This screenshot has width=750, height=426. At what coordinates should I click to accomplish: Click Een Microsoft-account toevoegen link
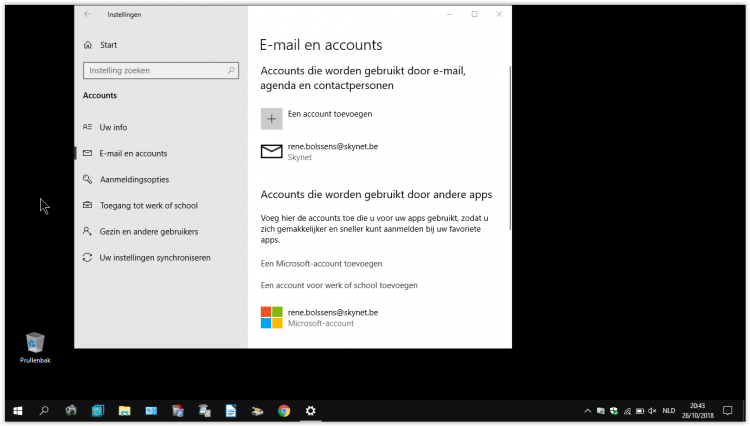(x=321, y=264)
